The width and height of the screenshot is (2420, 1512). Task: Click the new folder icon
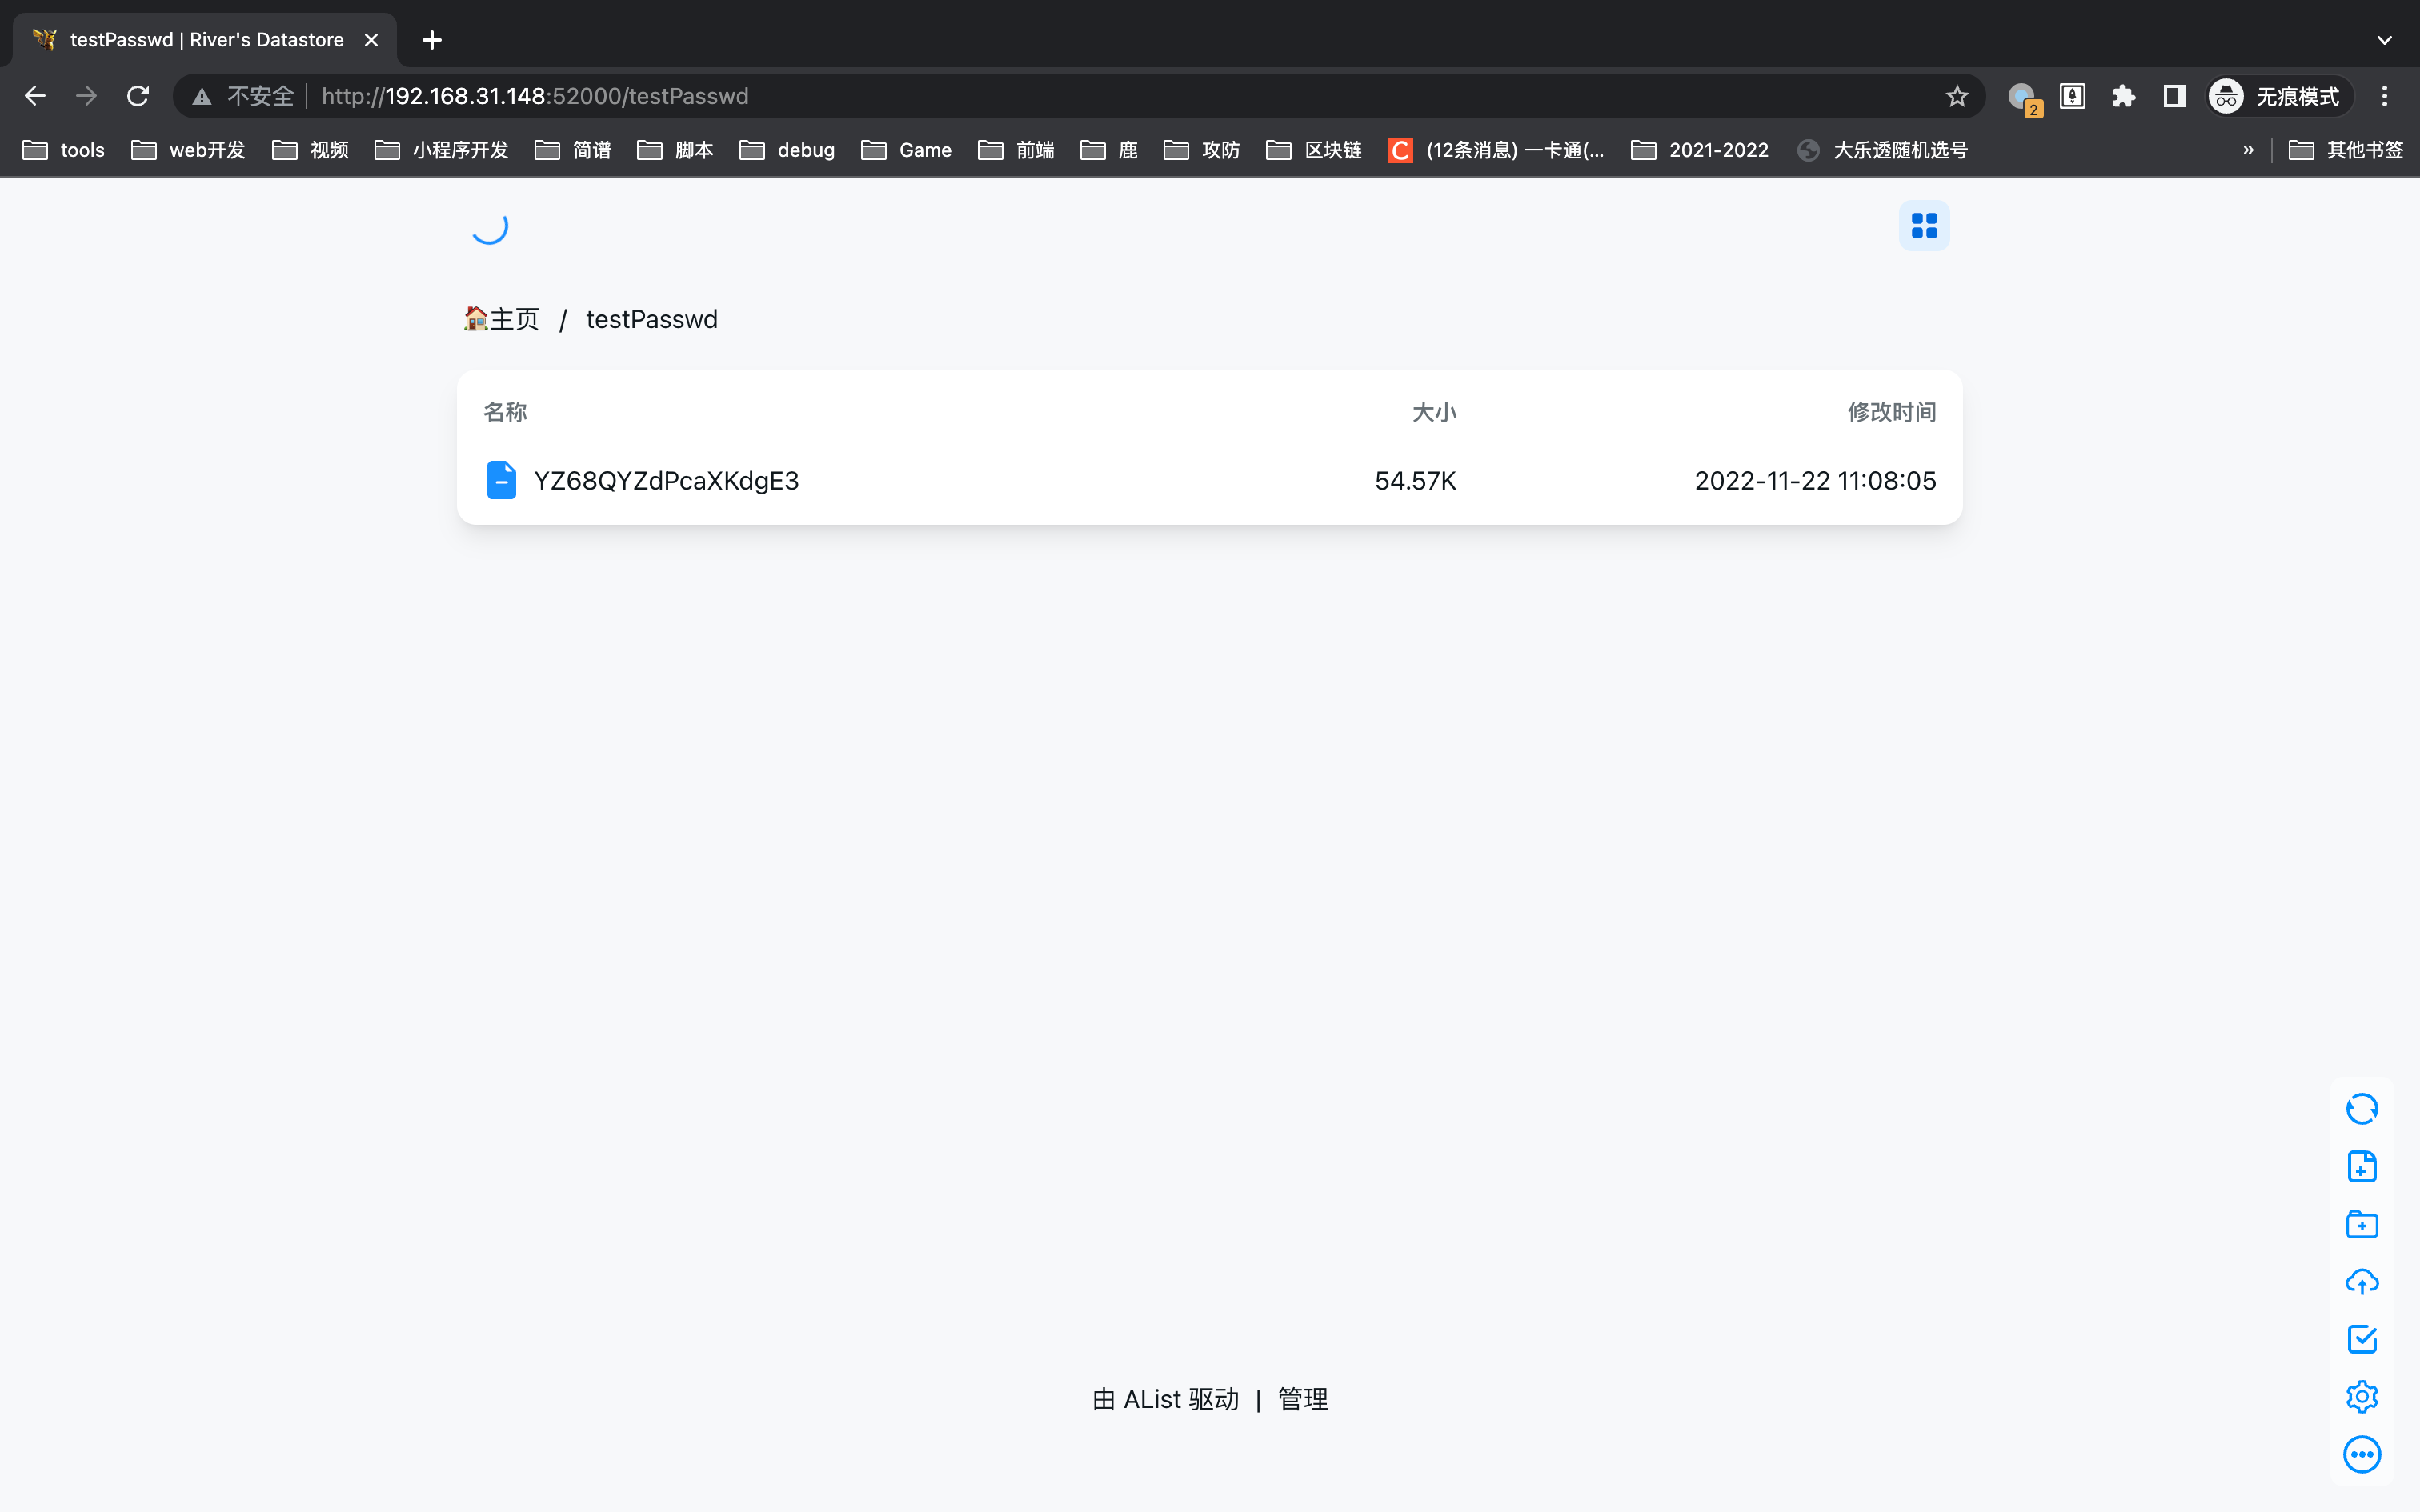click(2361, 1224)
